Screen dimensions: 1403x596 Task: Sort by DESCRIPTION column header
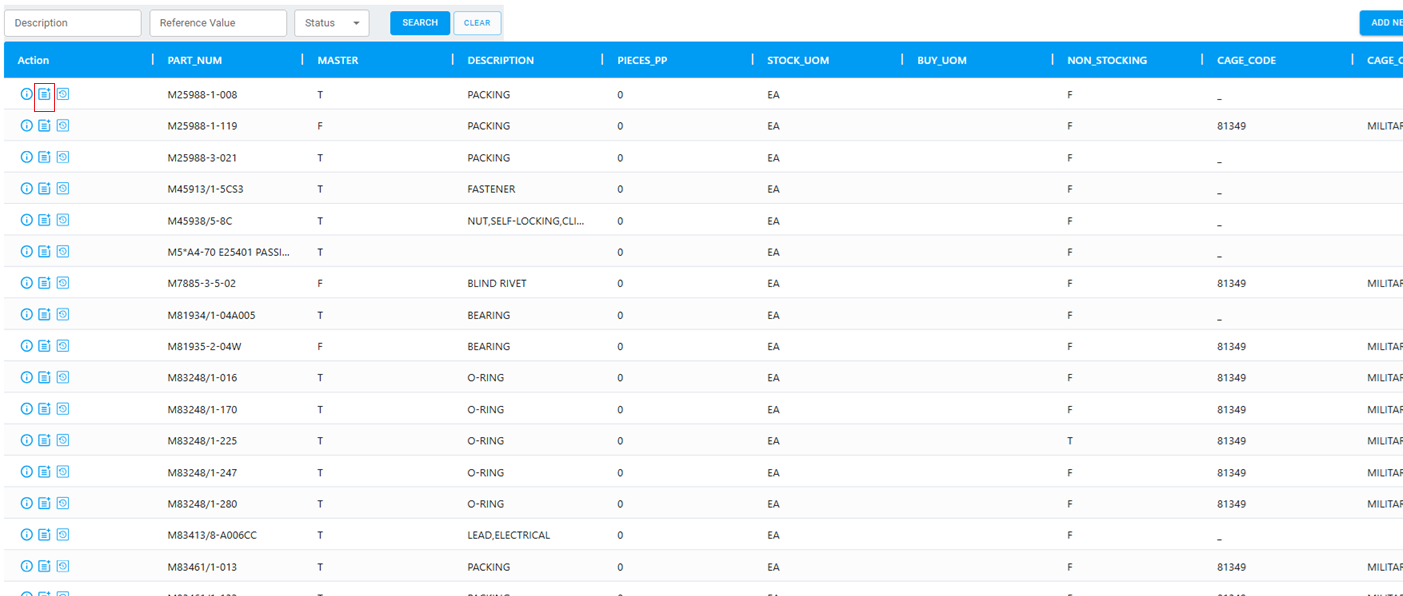(x=501, y=60)
